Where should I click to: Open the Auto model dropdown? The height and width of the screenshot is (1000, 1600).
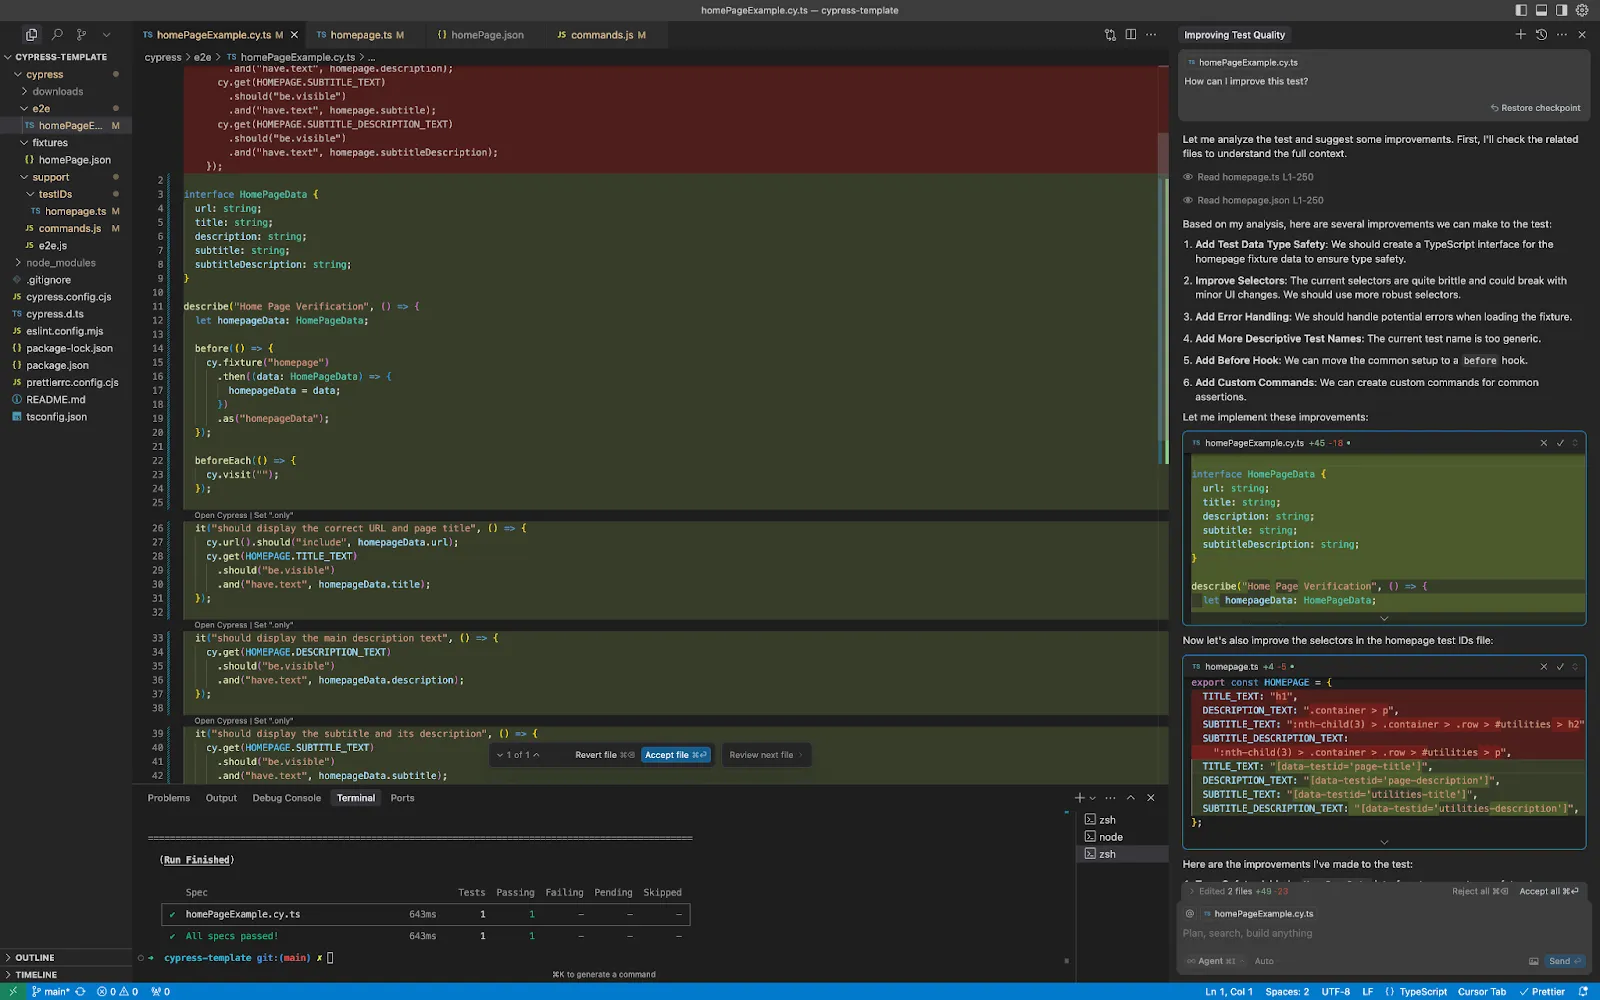click(x=1264, y=961)
